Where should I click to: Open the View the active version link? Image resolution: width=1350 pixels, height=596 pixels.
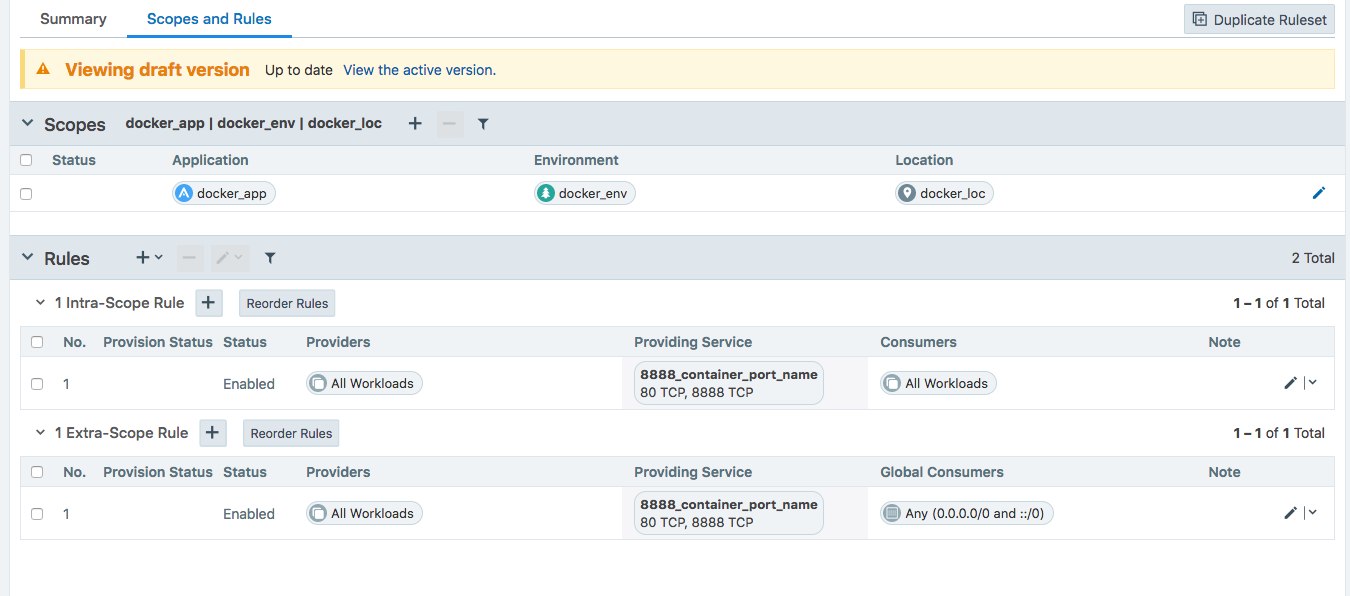418,70
